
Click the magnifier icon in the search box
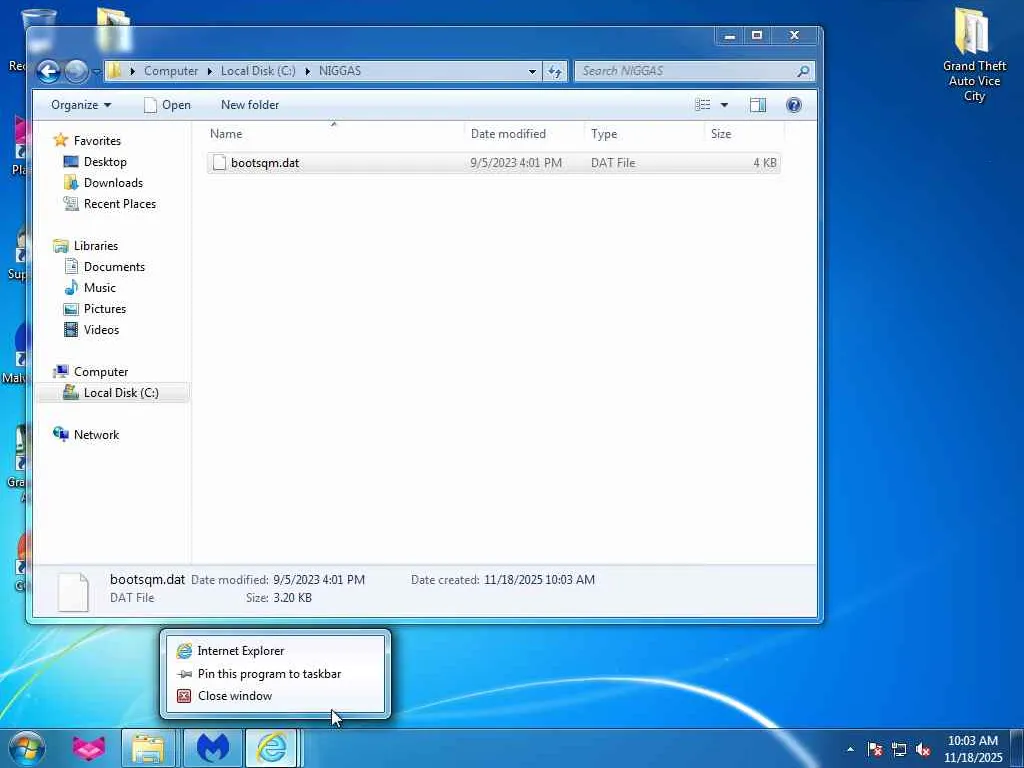[803, 71]
